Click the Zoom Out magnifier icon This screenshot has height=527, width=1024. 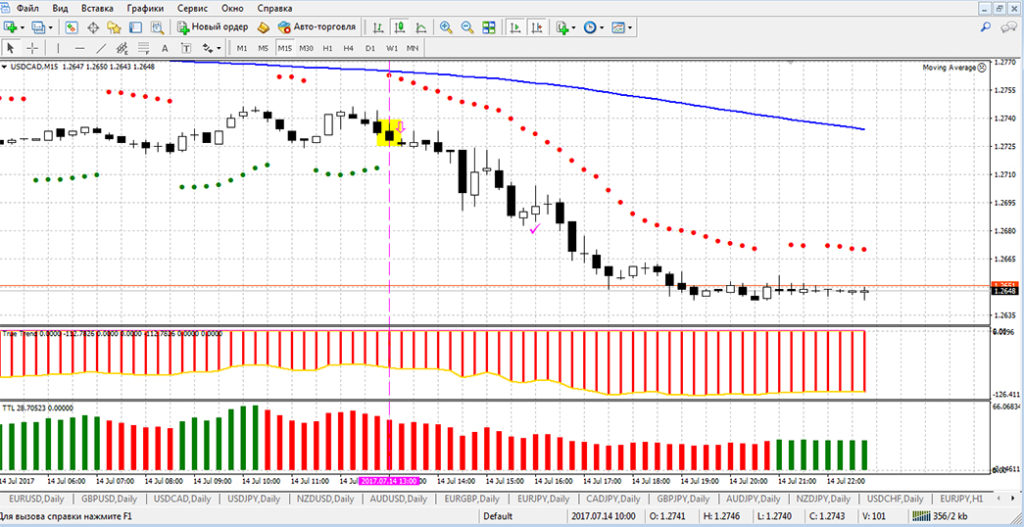(x=467, y=27)
